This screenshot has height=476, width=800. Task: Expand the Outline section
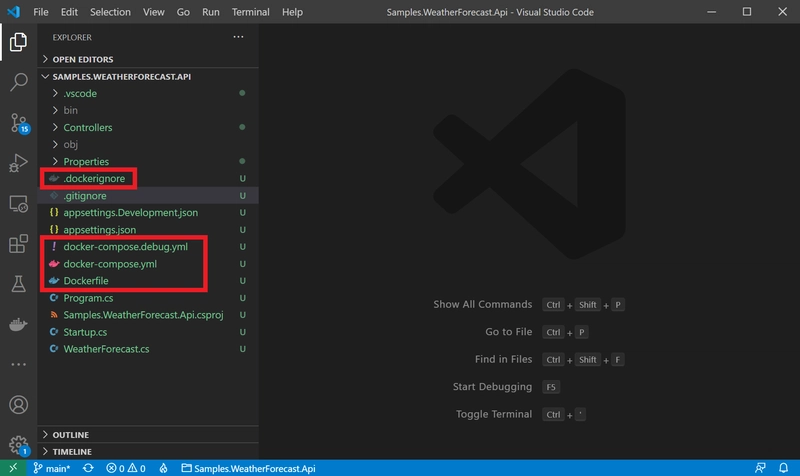(x=148, y=435)
